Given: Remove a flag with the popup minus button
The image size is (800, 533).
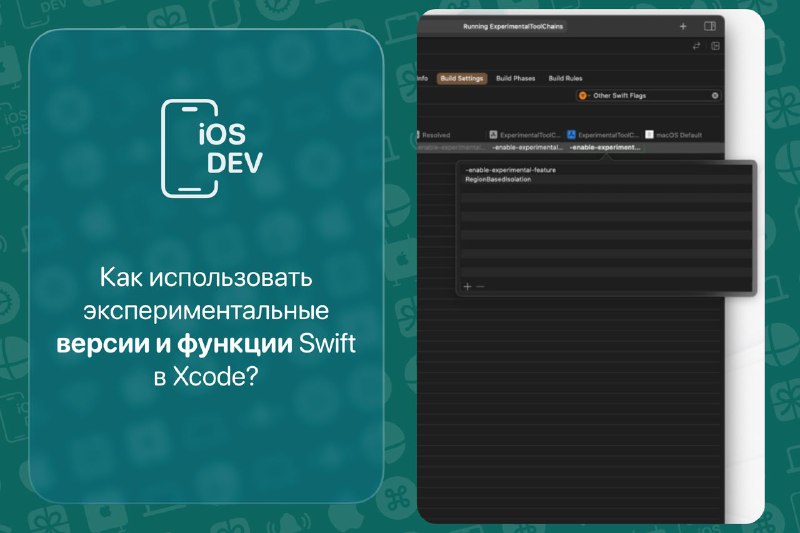Looking at the screenshot, I should [x=480, y=287].
